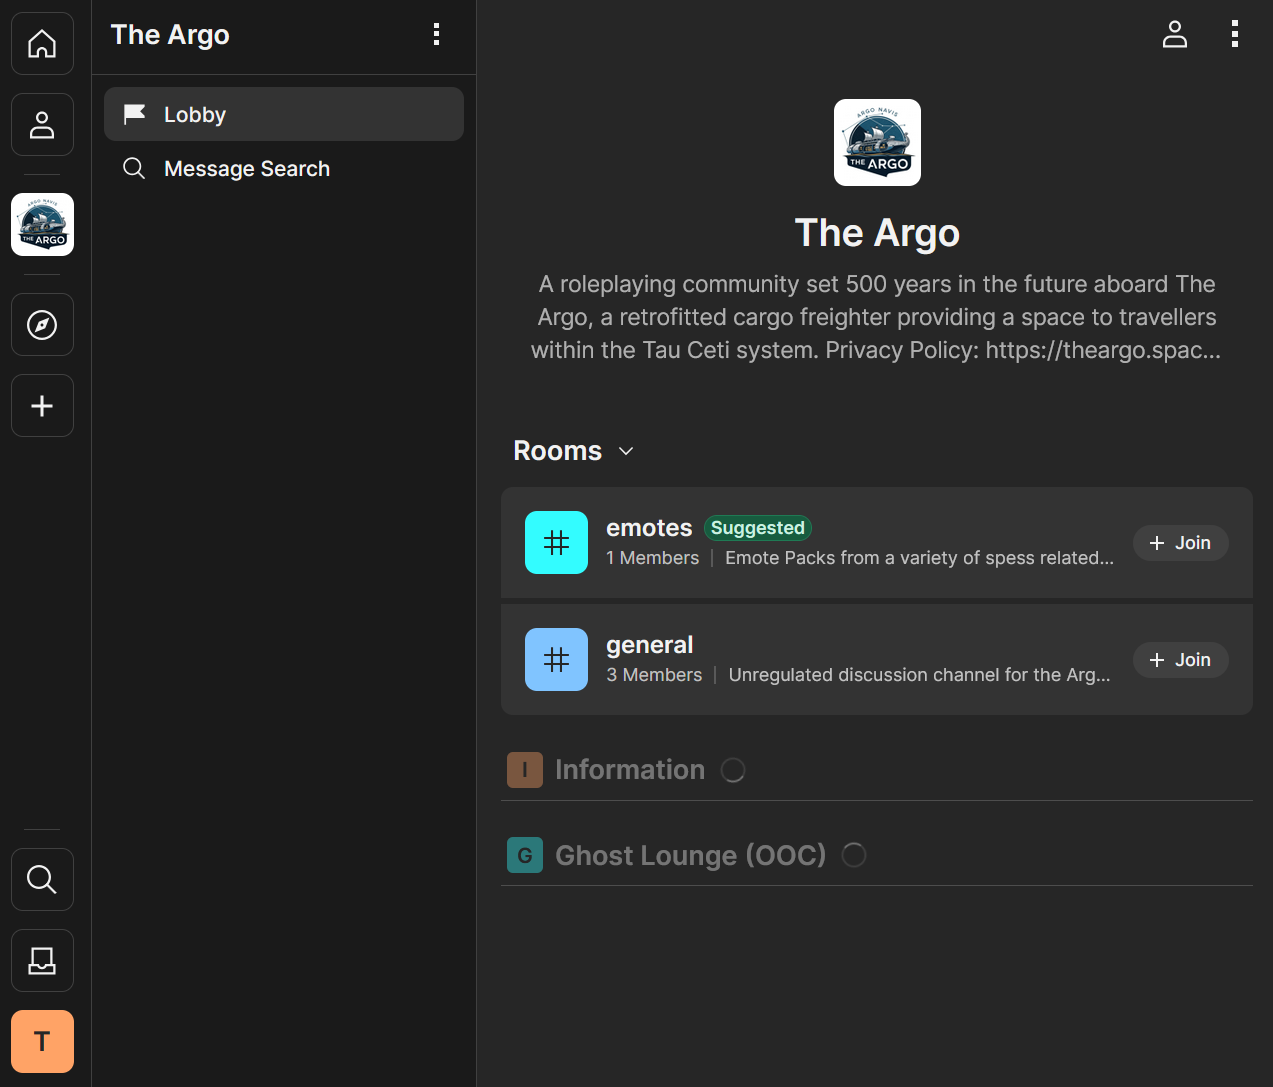The height and width of the screenshot is (1087, 1273).
Task: Open your profile via the T avatar
Action: 41,1041
